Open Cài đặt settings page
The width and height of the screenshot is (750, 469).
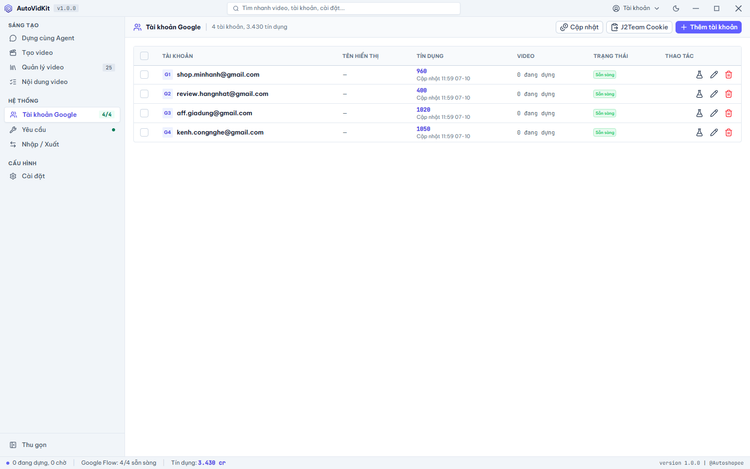tap(62, 176)
